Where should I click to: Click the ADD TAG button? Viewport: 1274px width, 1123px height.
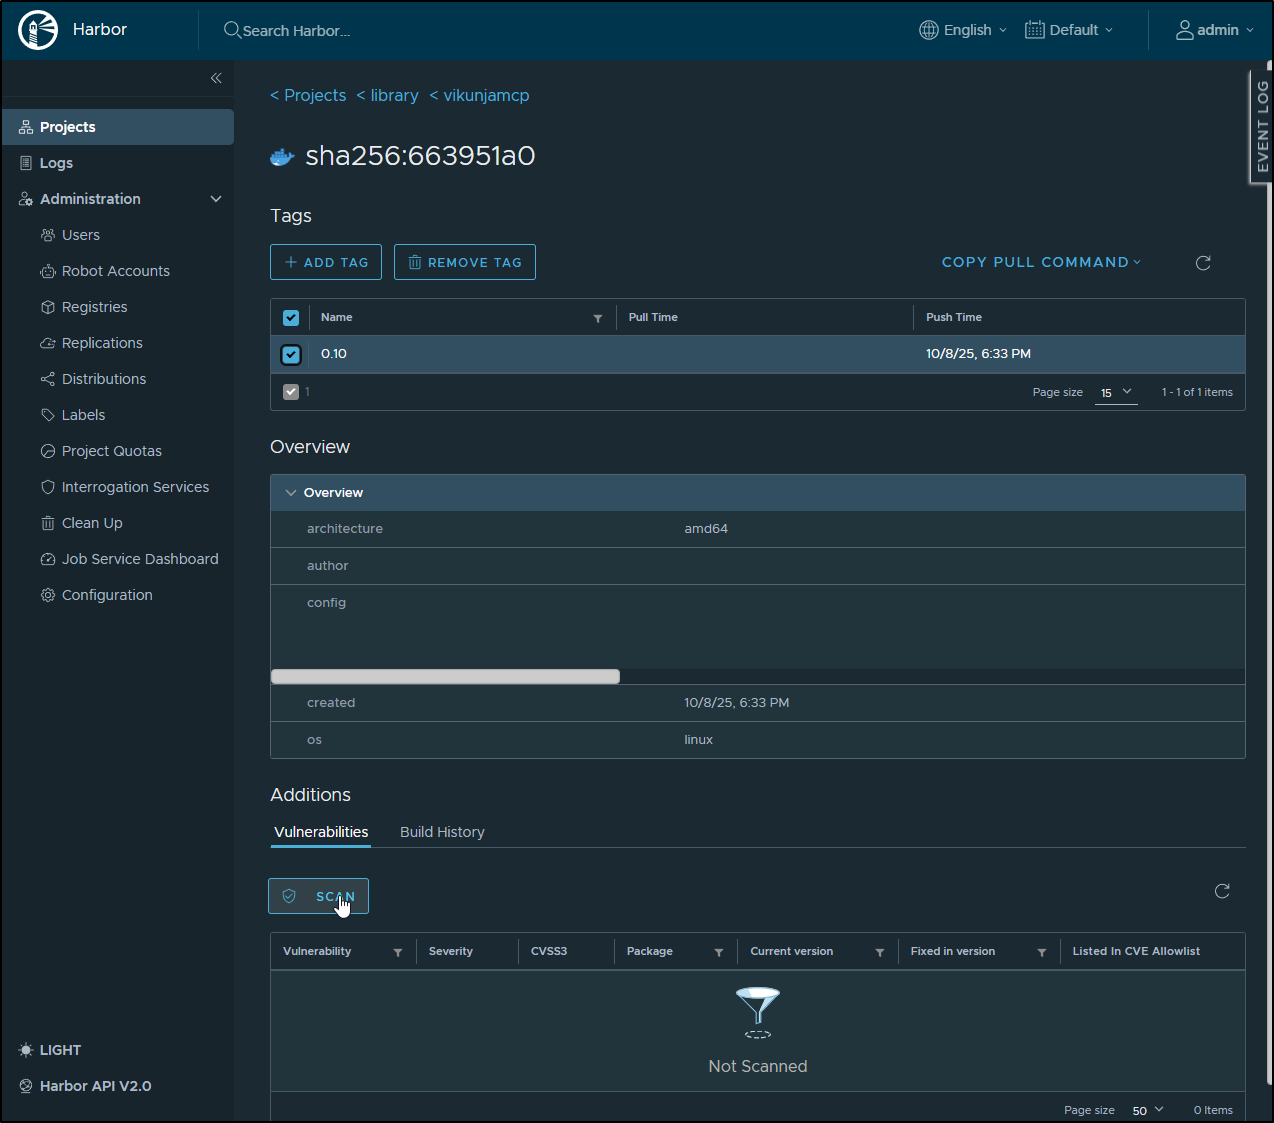326,262
